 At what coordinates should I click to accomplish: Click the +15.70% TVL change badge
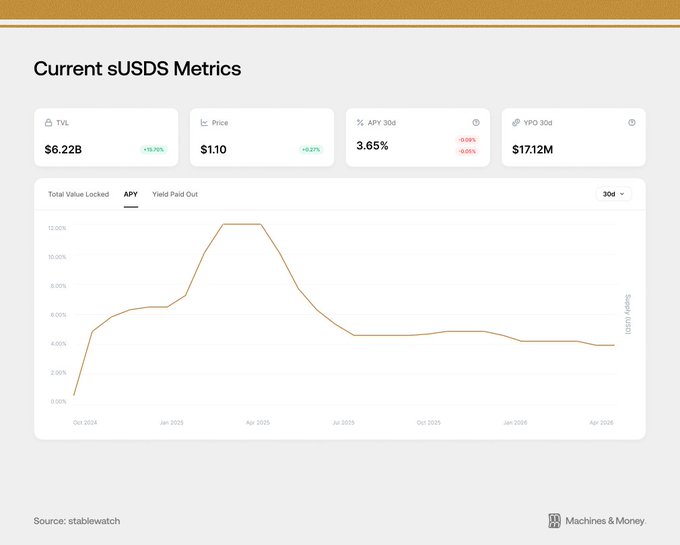pos(154,150)
